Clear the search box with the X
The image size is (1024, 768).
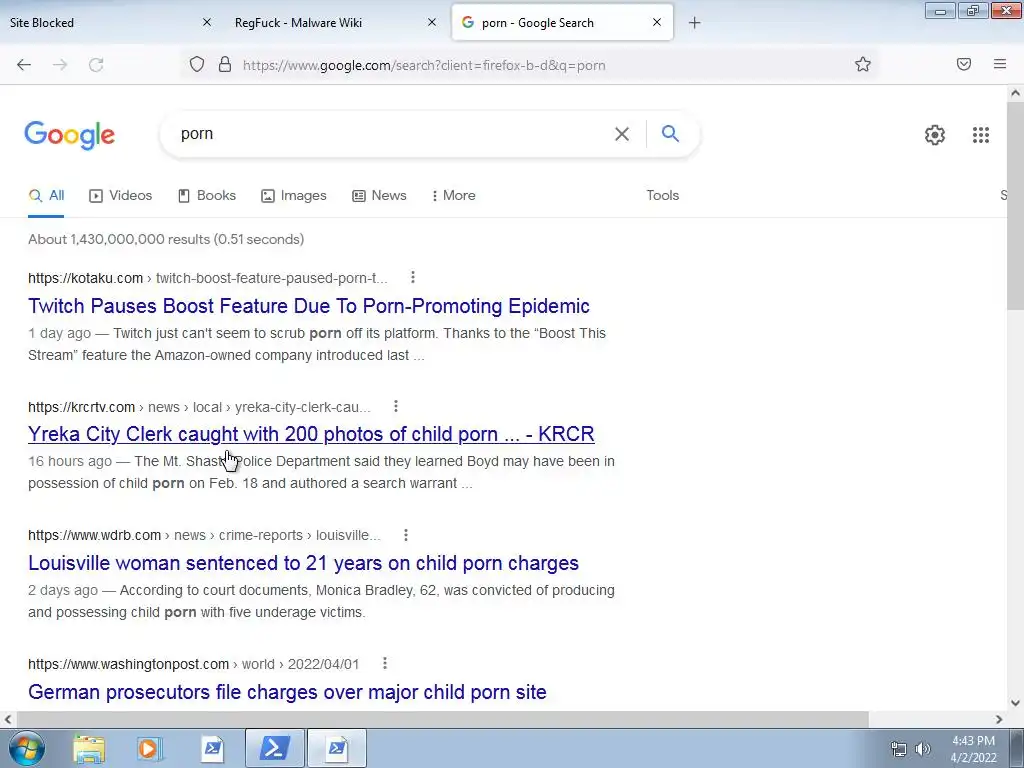click(x=622, y=134)
